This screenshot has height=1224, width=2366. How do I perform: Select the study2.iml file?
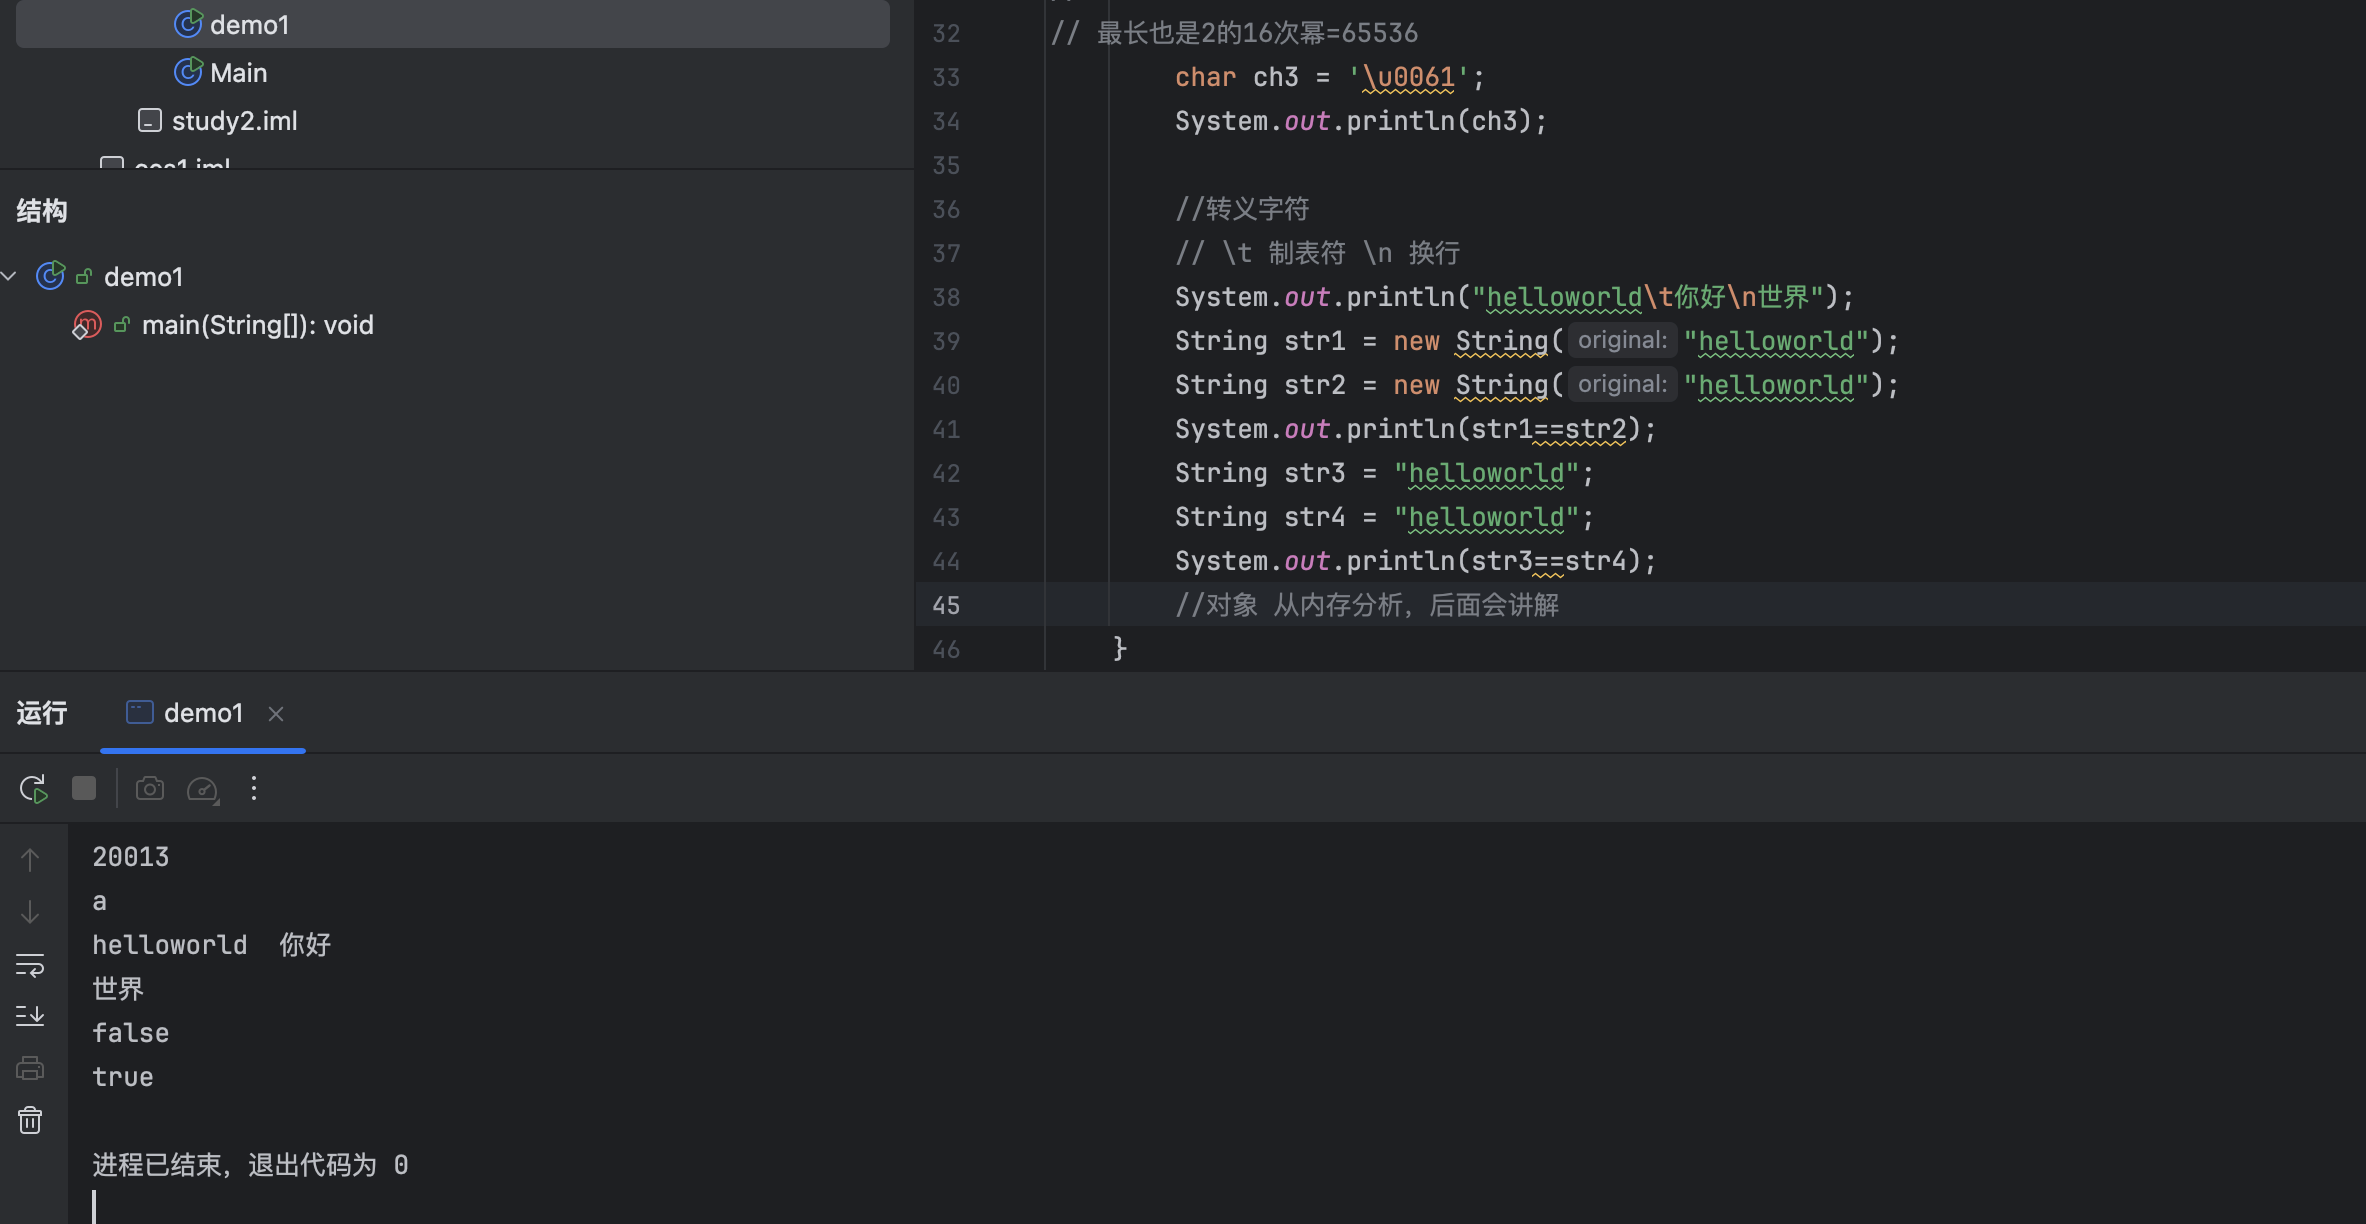pyautogui.click(x=234, y=121)
